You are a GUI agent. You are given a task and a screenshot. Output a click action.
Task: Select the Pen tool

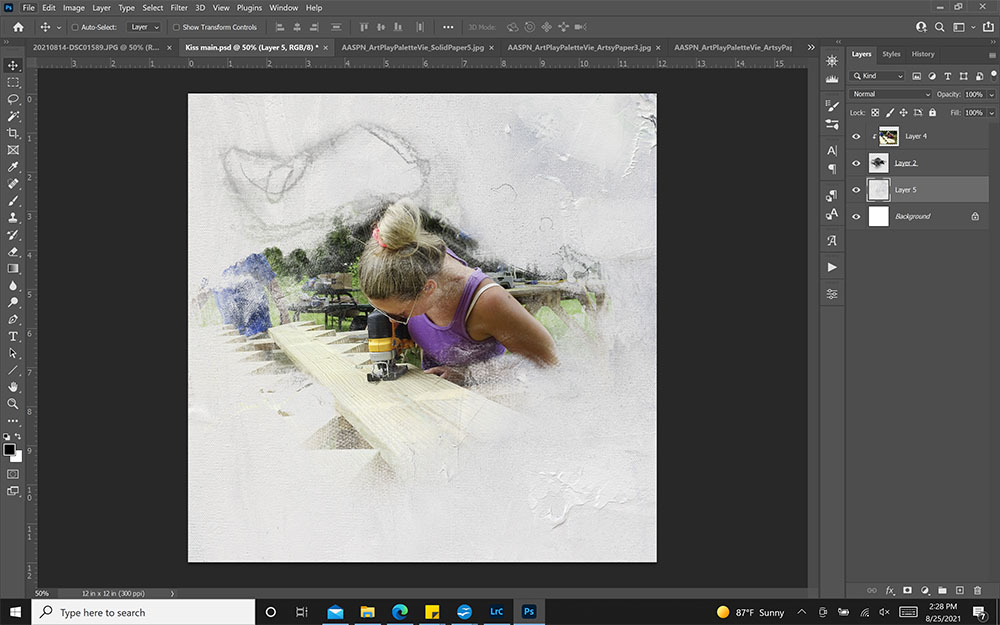tap(13, 319)
